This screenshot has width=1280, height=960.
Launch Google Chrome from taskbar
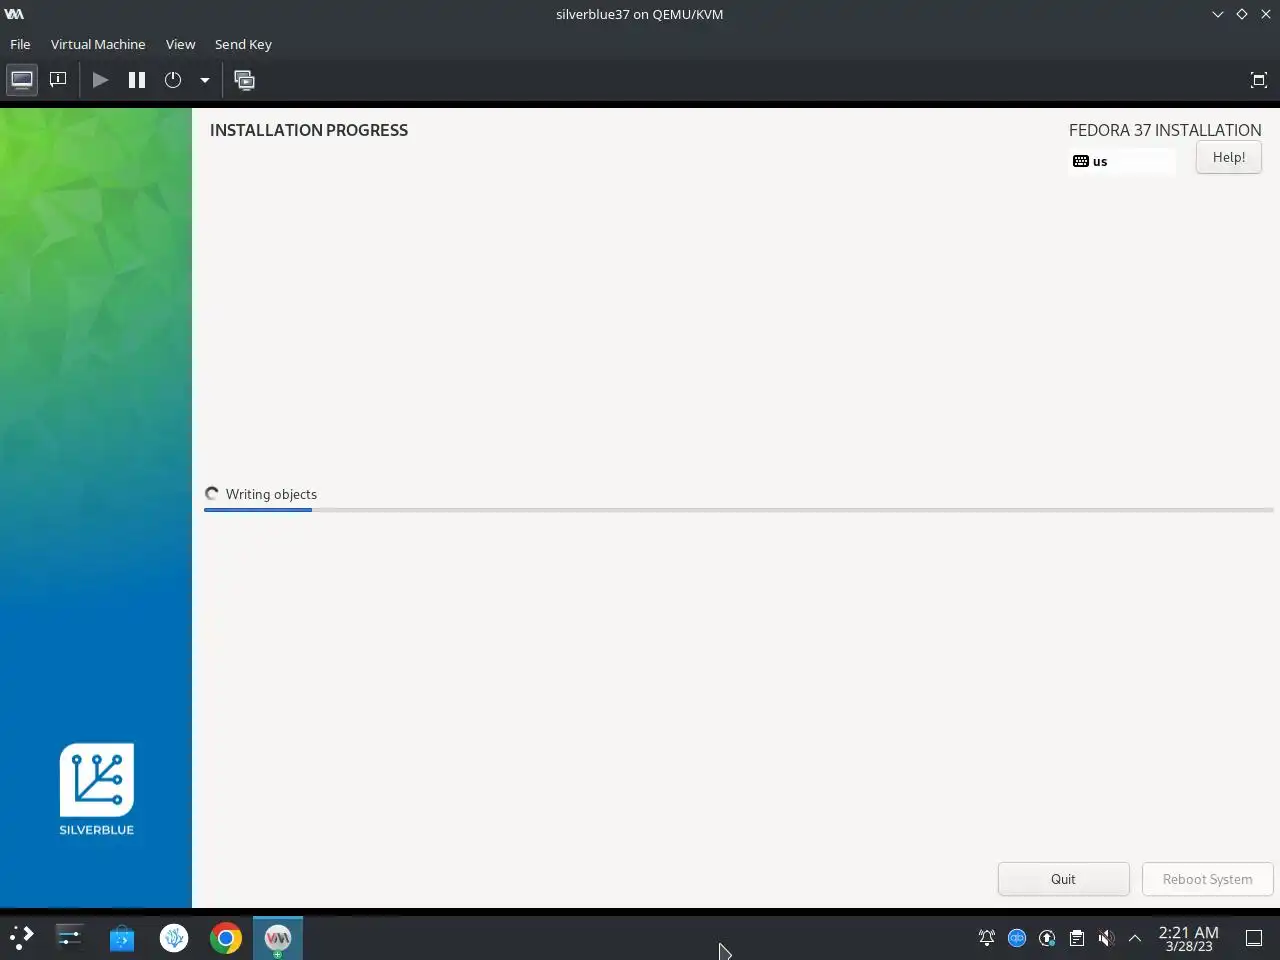point(226,938)
